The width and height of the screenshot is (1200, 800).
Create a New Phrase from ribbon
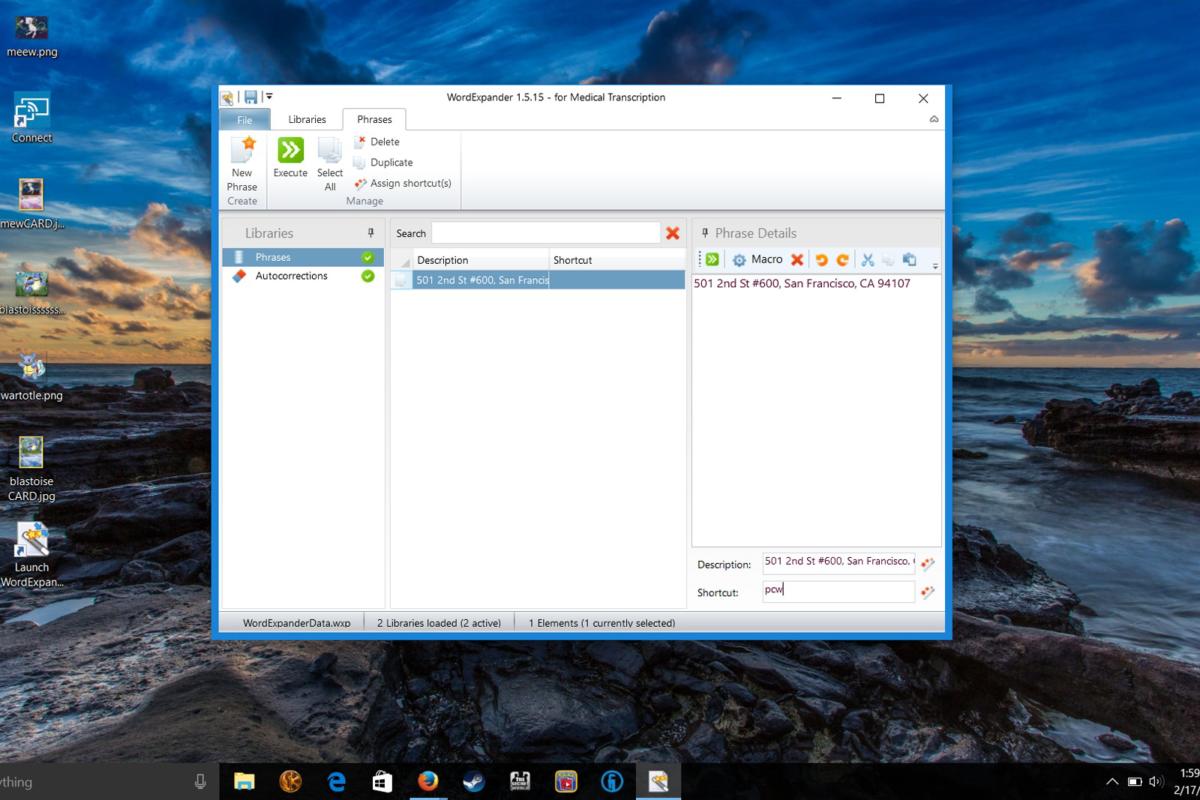[x=242, y=164]
